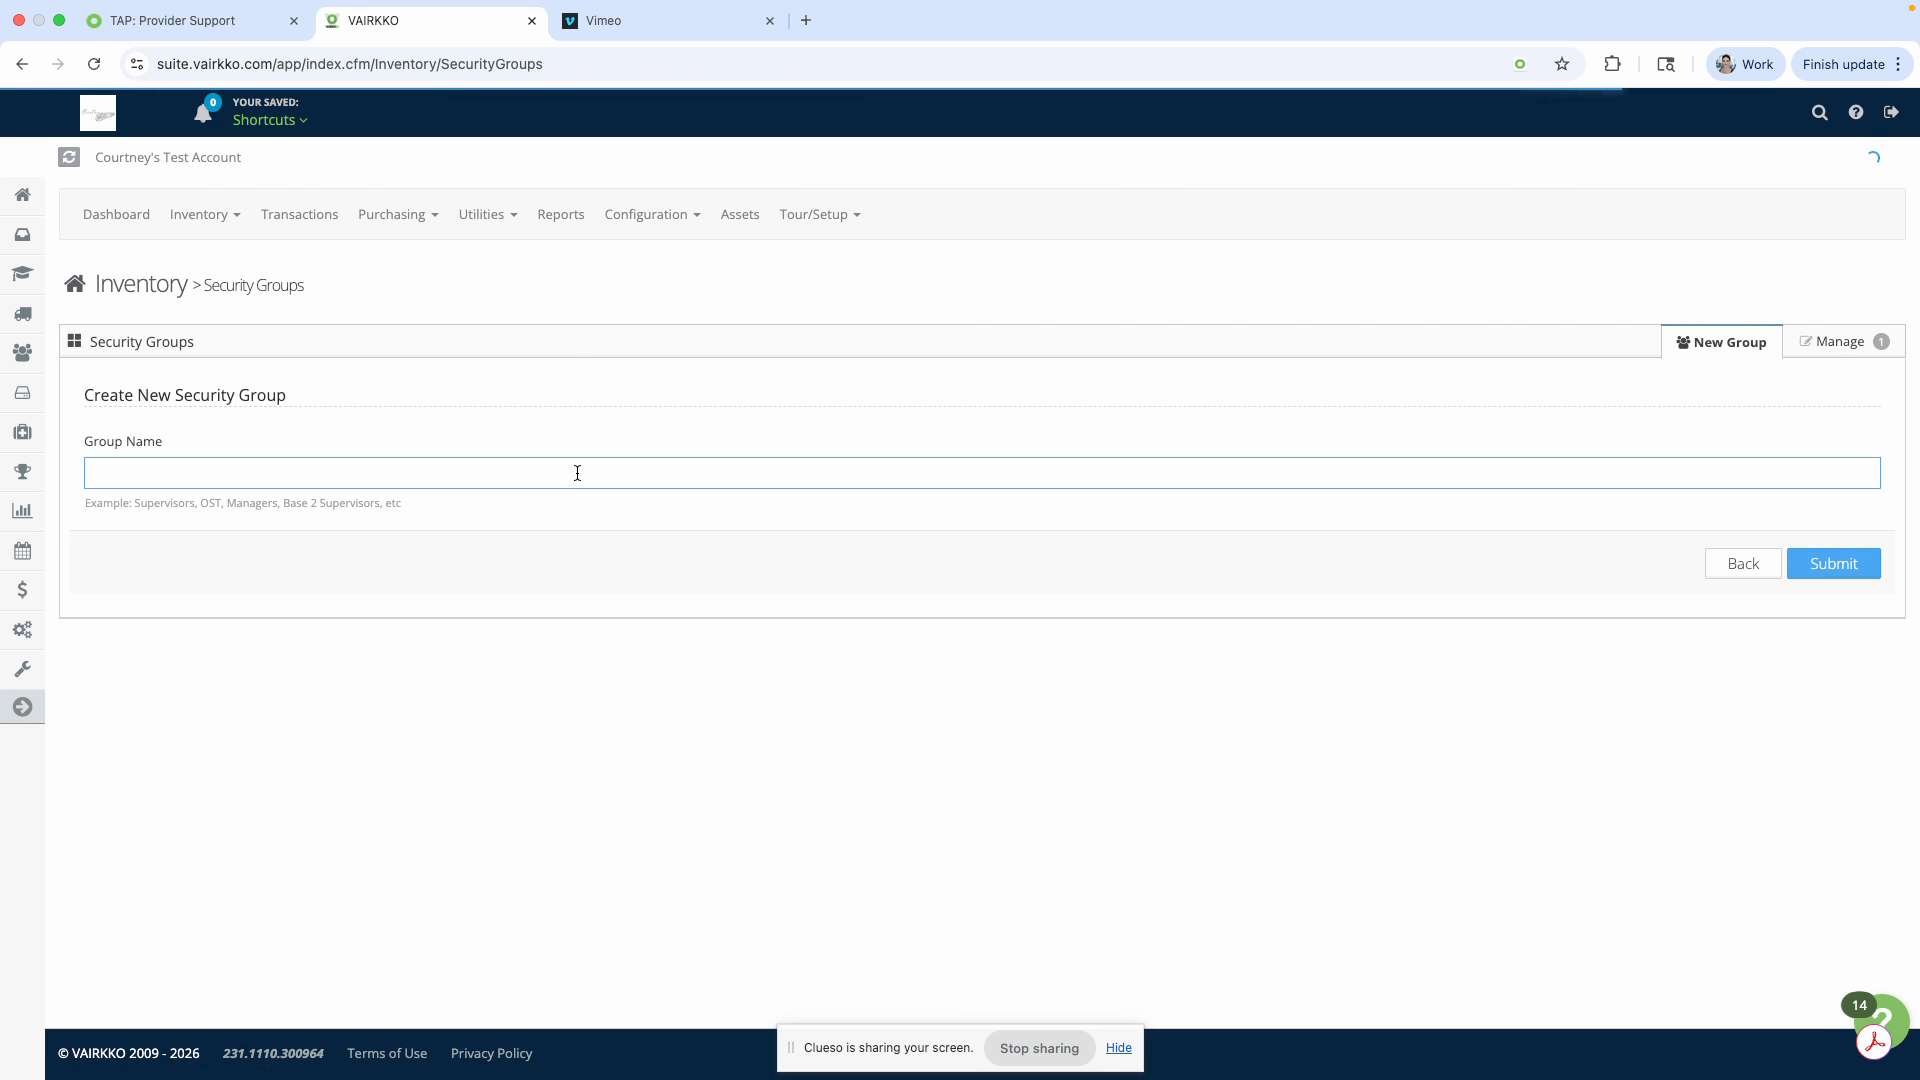Screen dimensions: 1920x1080
Task: Click the home icon beside Inventory heading
Action: 75,284
